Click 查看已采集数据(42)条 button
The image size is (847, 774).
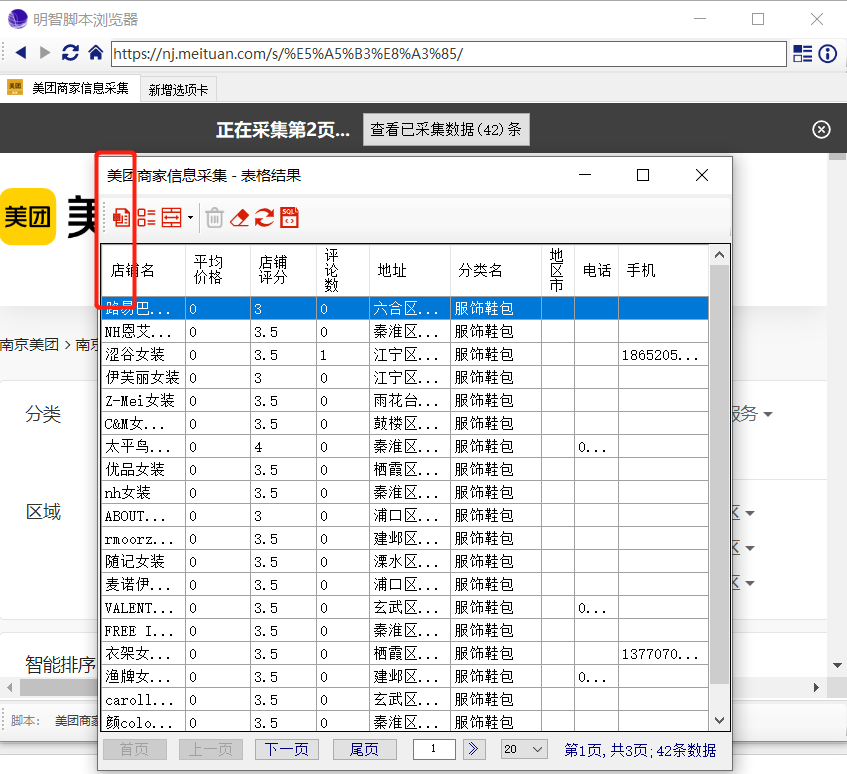pyautogui.click(x=446, y=130)
